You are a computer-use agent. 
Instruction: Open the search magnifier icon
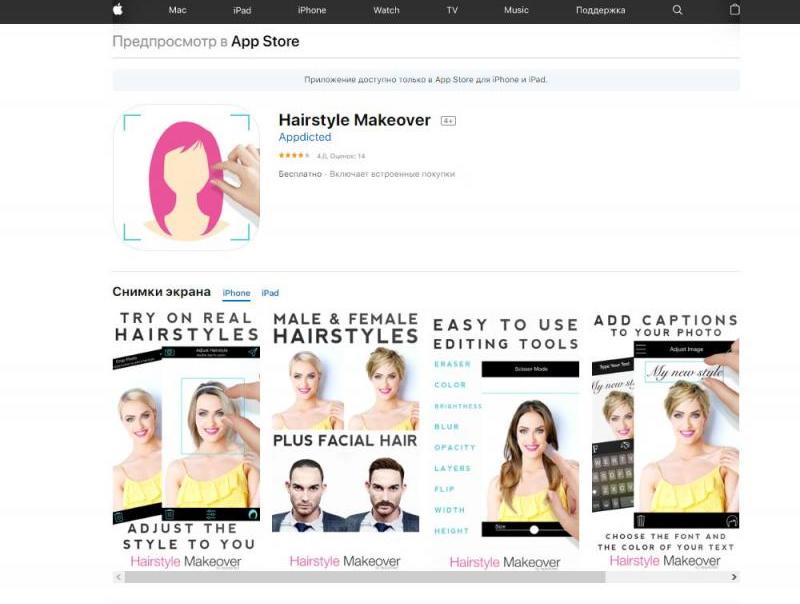tap(677, 10)
